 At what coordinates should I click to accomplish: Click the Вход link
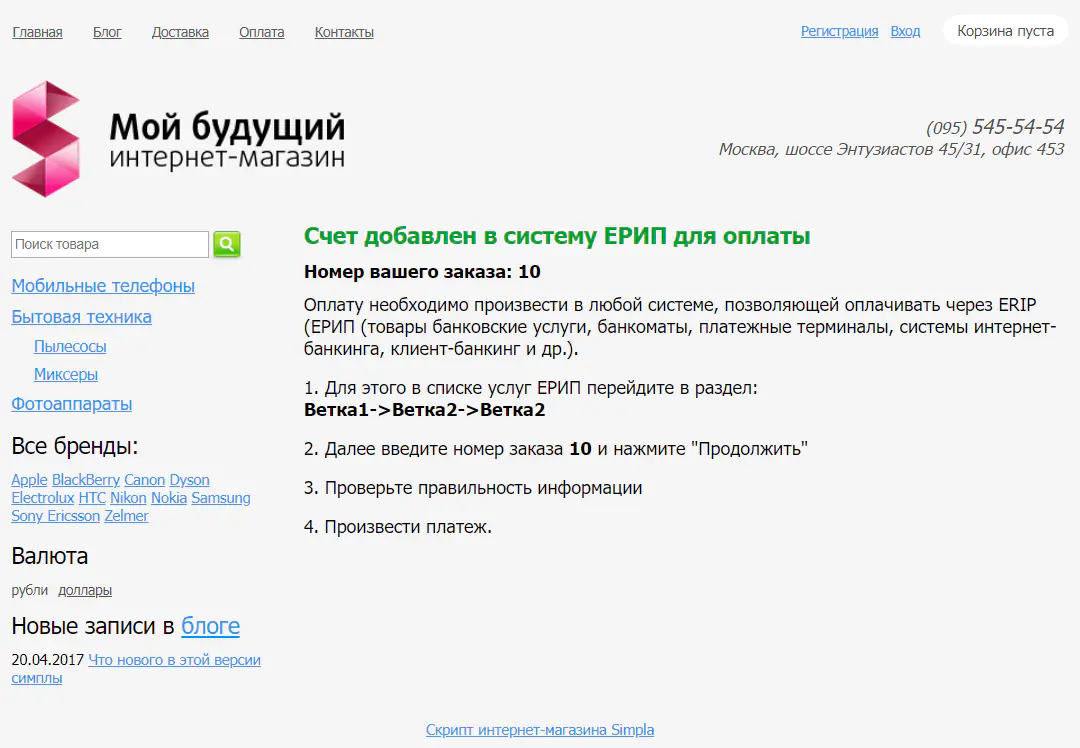tap(905, 31)
